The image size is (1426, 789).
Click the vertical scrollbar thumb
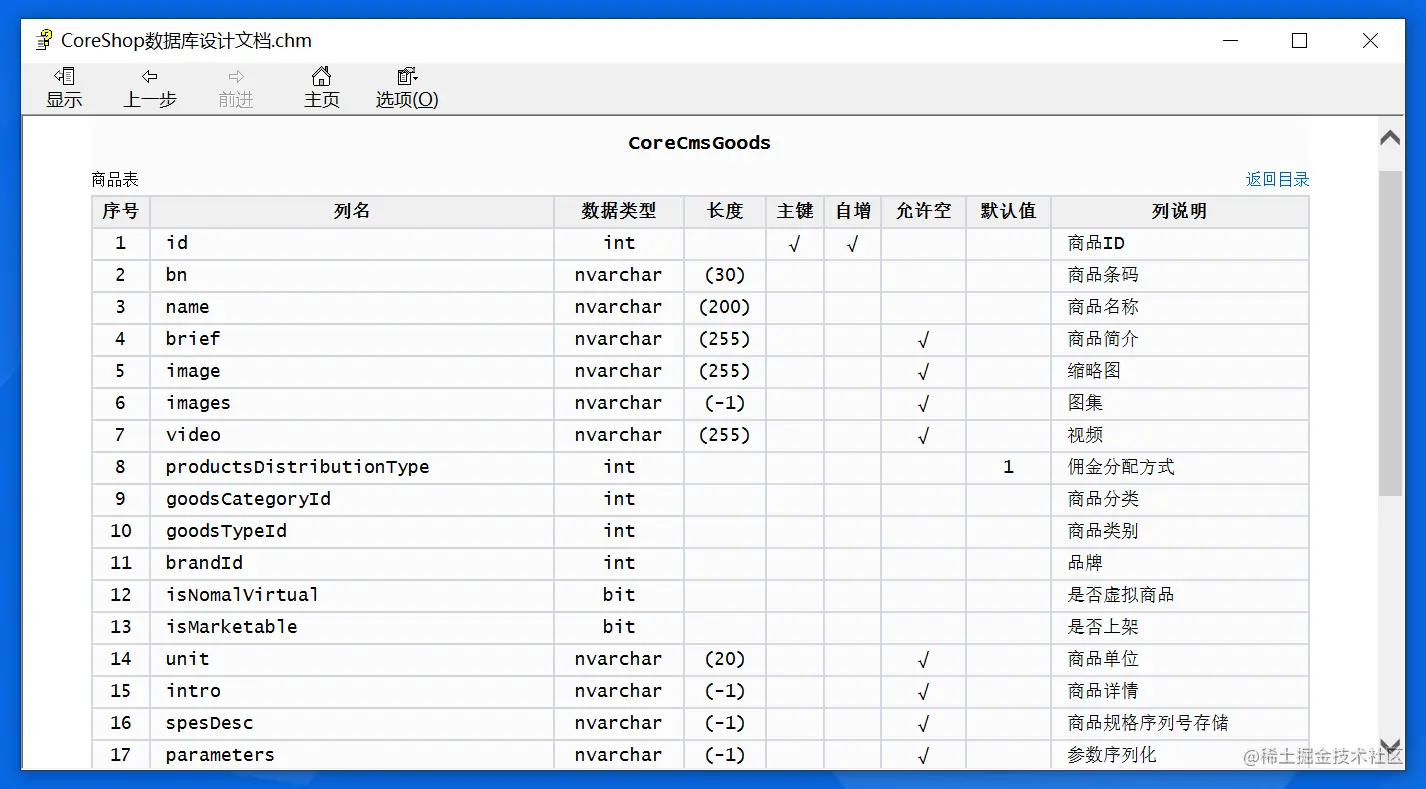(x=1390, y=333)
